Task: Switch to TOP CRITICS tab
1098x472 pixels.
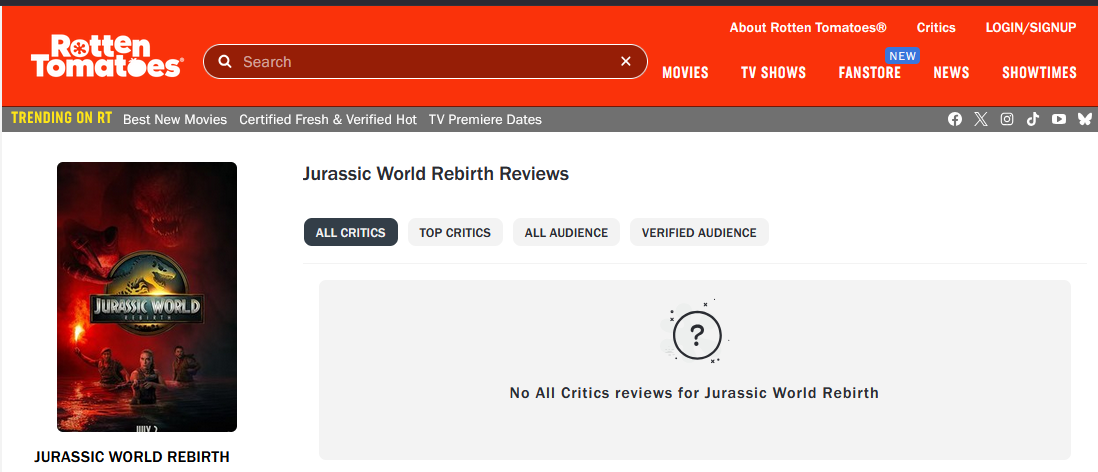Action: (x=455, y=232)
